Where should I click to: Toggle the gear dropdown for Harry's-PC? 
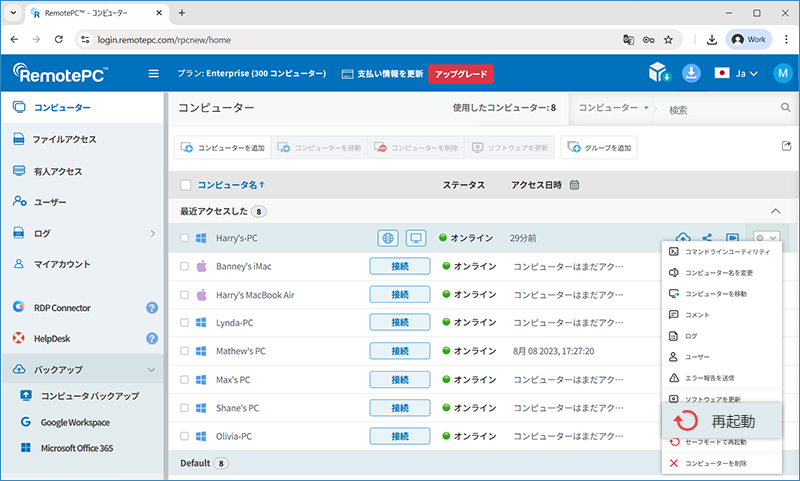tap(766, 238)
